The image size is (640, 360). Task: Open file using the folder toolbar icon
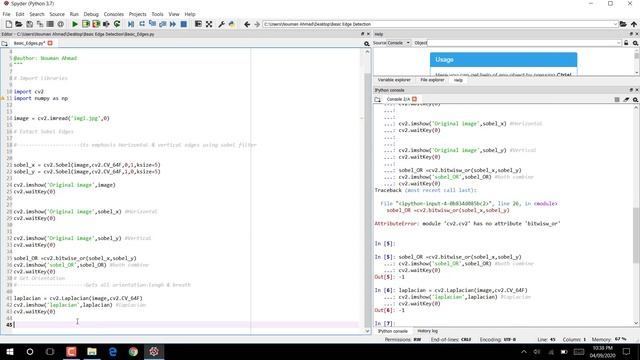coord(19,24)
